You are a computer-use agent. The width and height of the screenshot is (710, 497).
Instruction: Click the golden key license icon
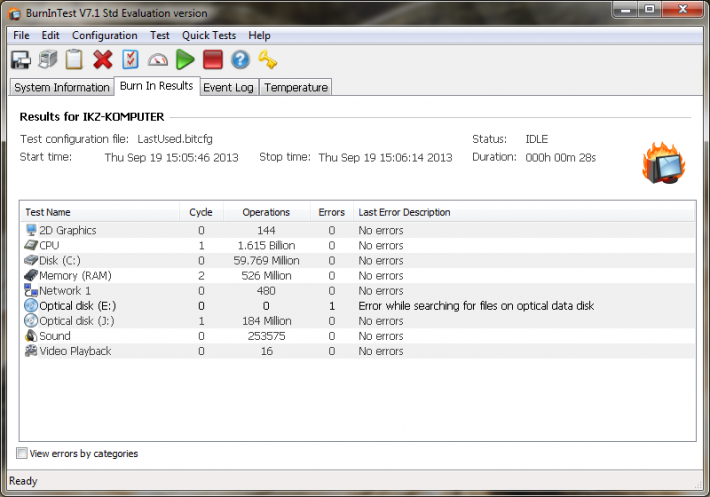(x=268, y=60)
